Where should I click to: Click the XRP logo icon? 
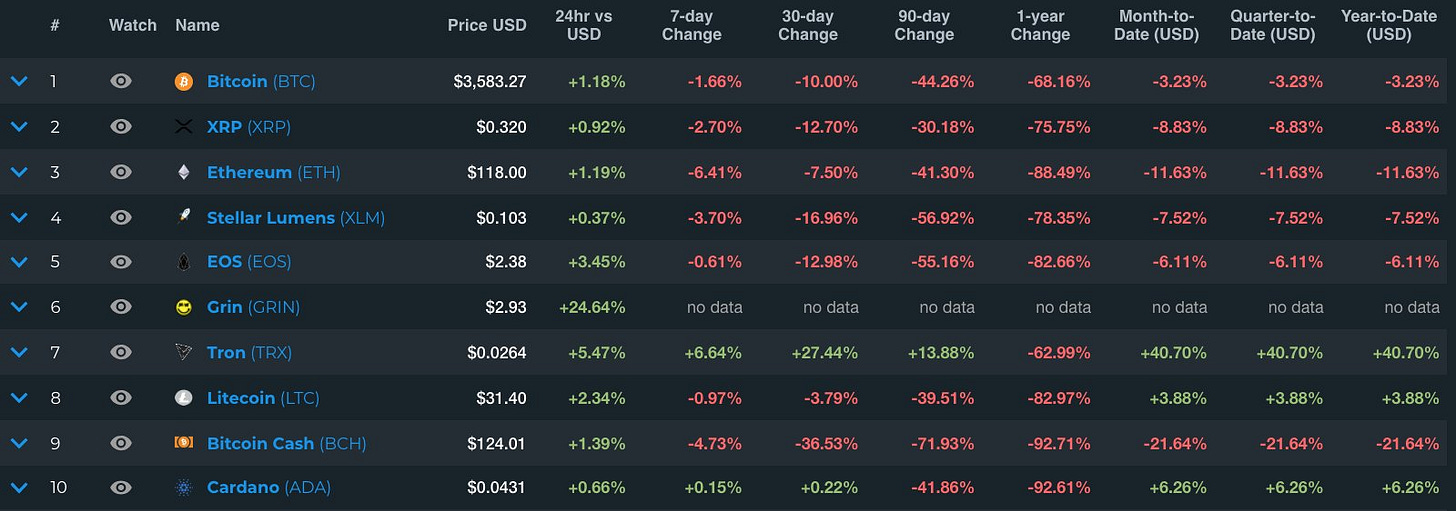183,127
